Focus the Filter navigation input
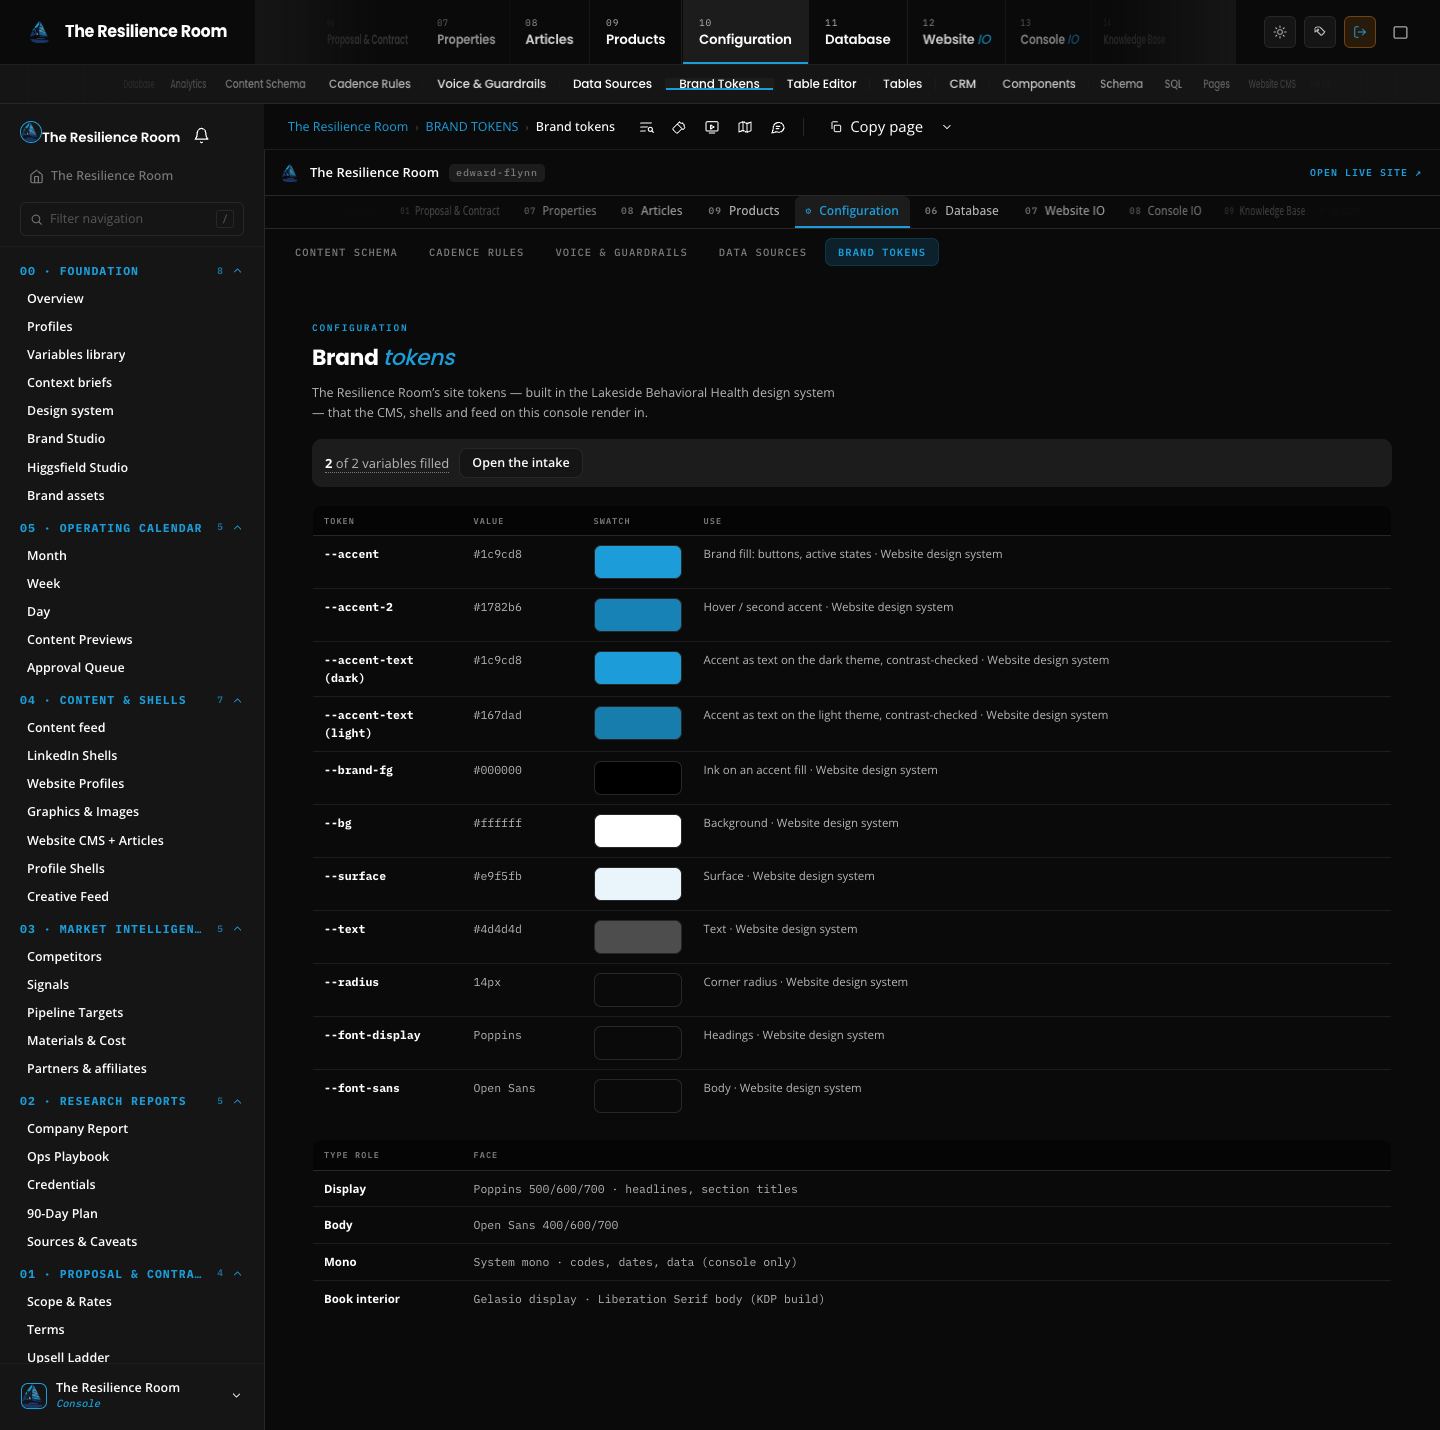This screenshot has width=1440, height=1430. tap(132, 219)
